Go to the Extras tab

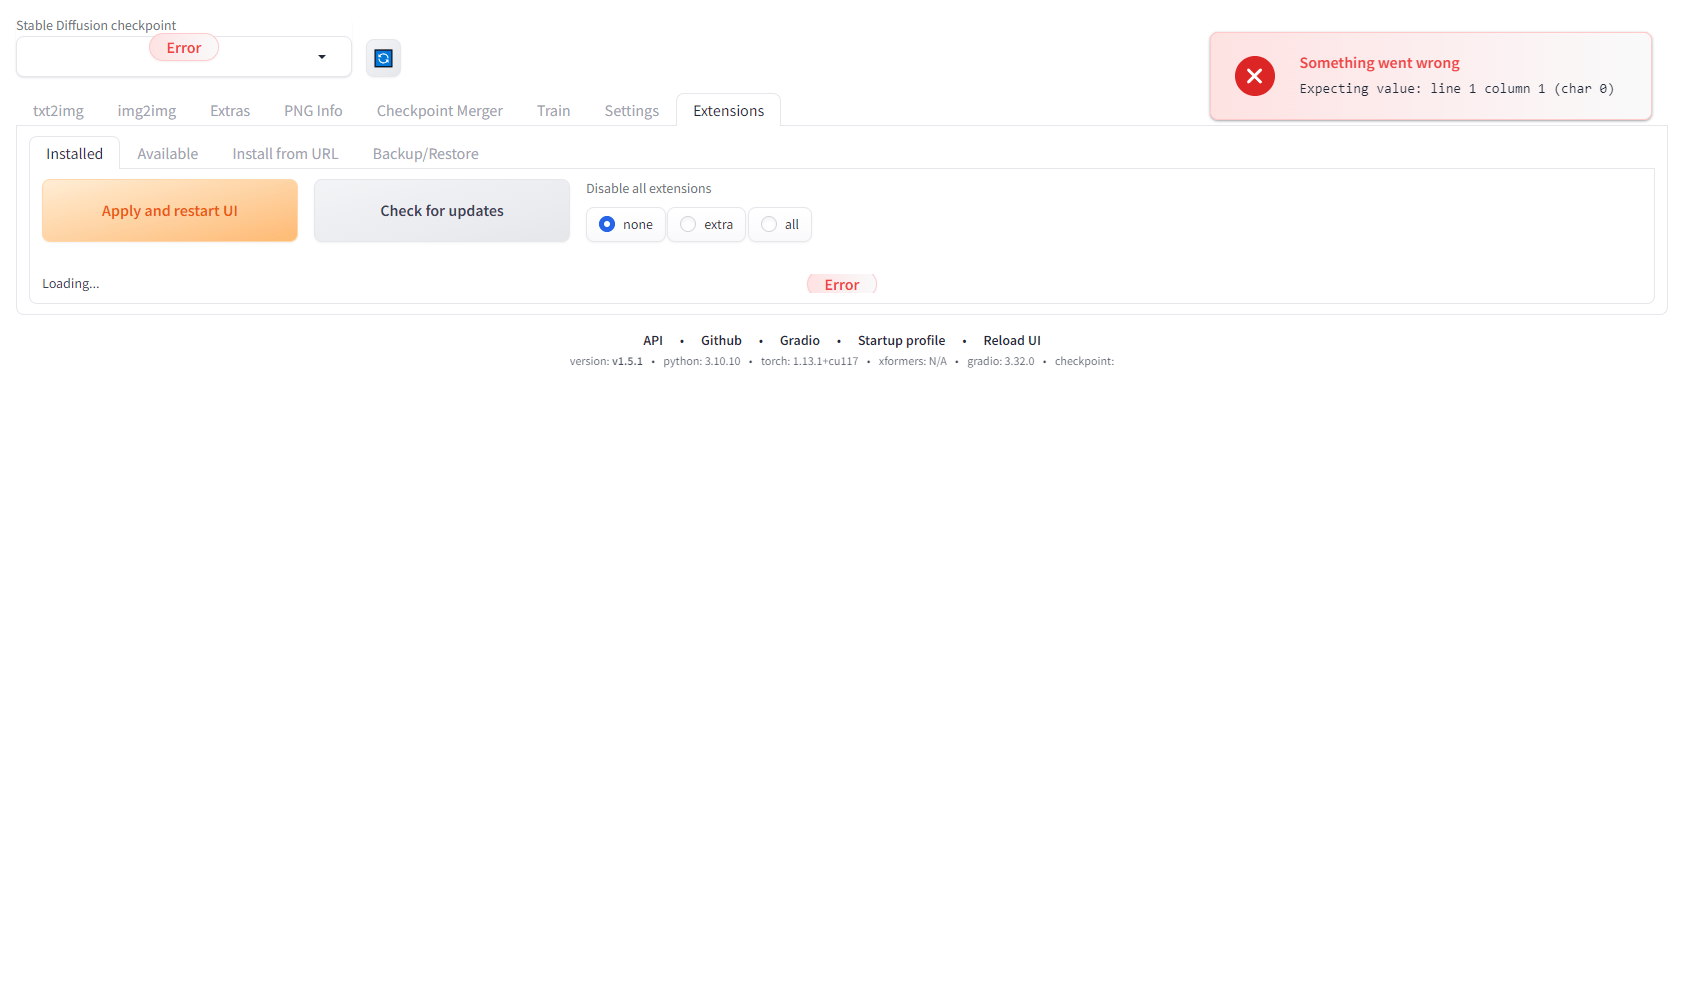pos(230,111)
